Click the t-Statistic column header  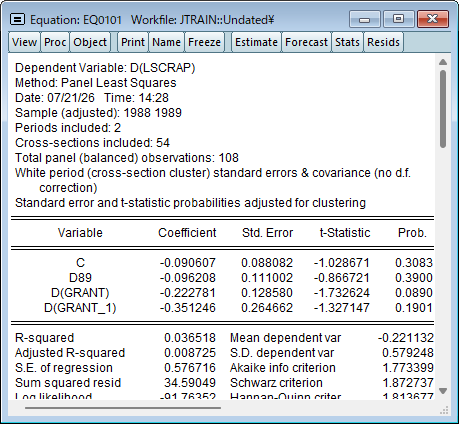(345, 233)
